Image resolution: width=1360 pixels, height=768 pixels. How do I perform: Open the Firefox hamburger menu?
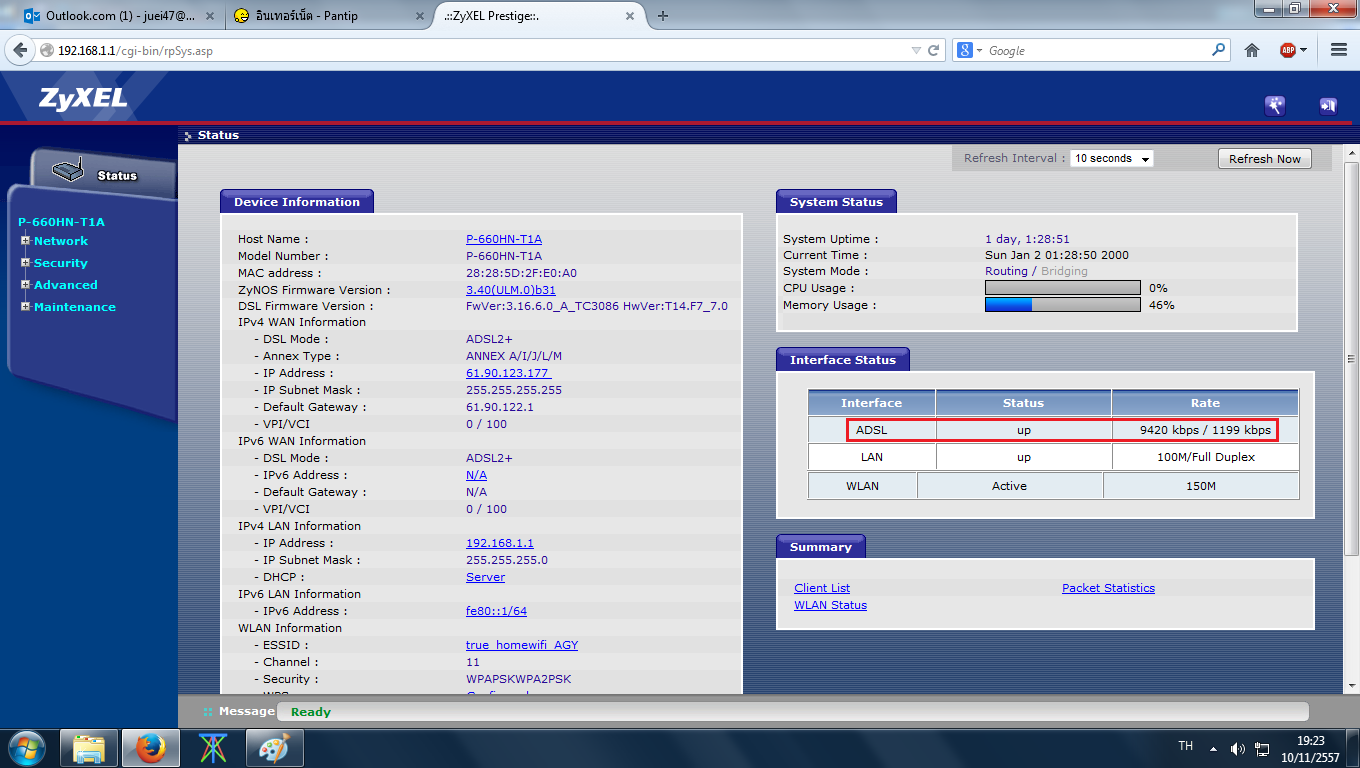click(x=1339, y=49)
